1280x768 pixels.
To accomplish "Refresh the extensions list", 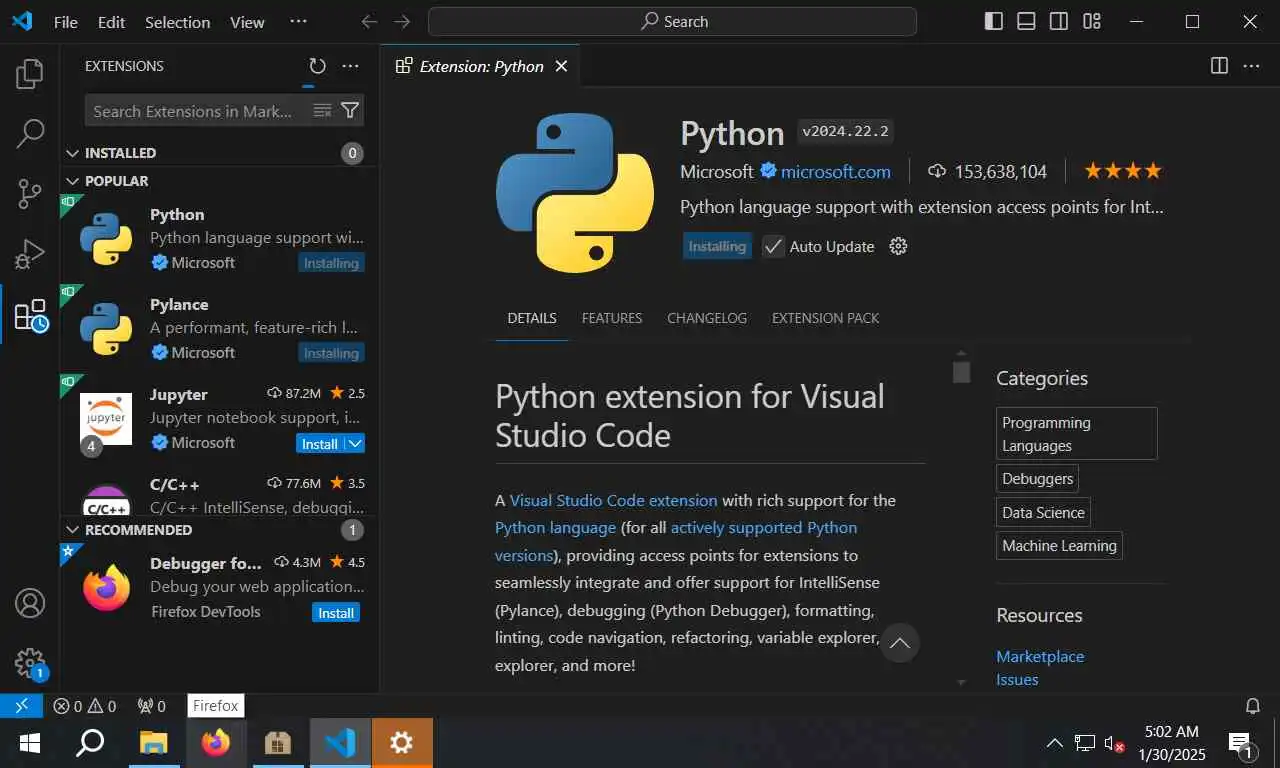I will pos(317,66).
